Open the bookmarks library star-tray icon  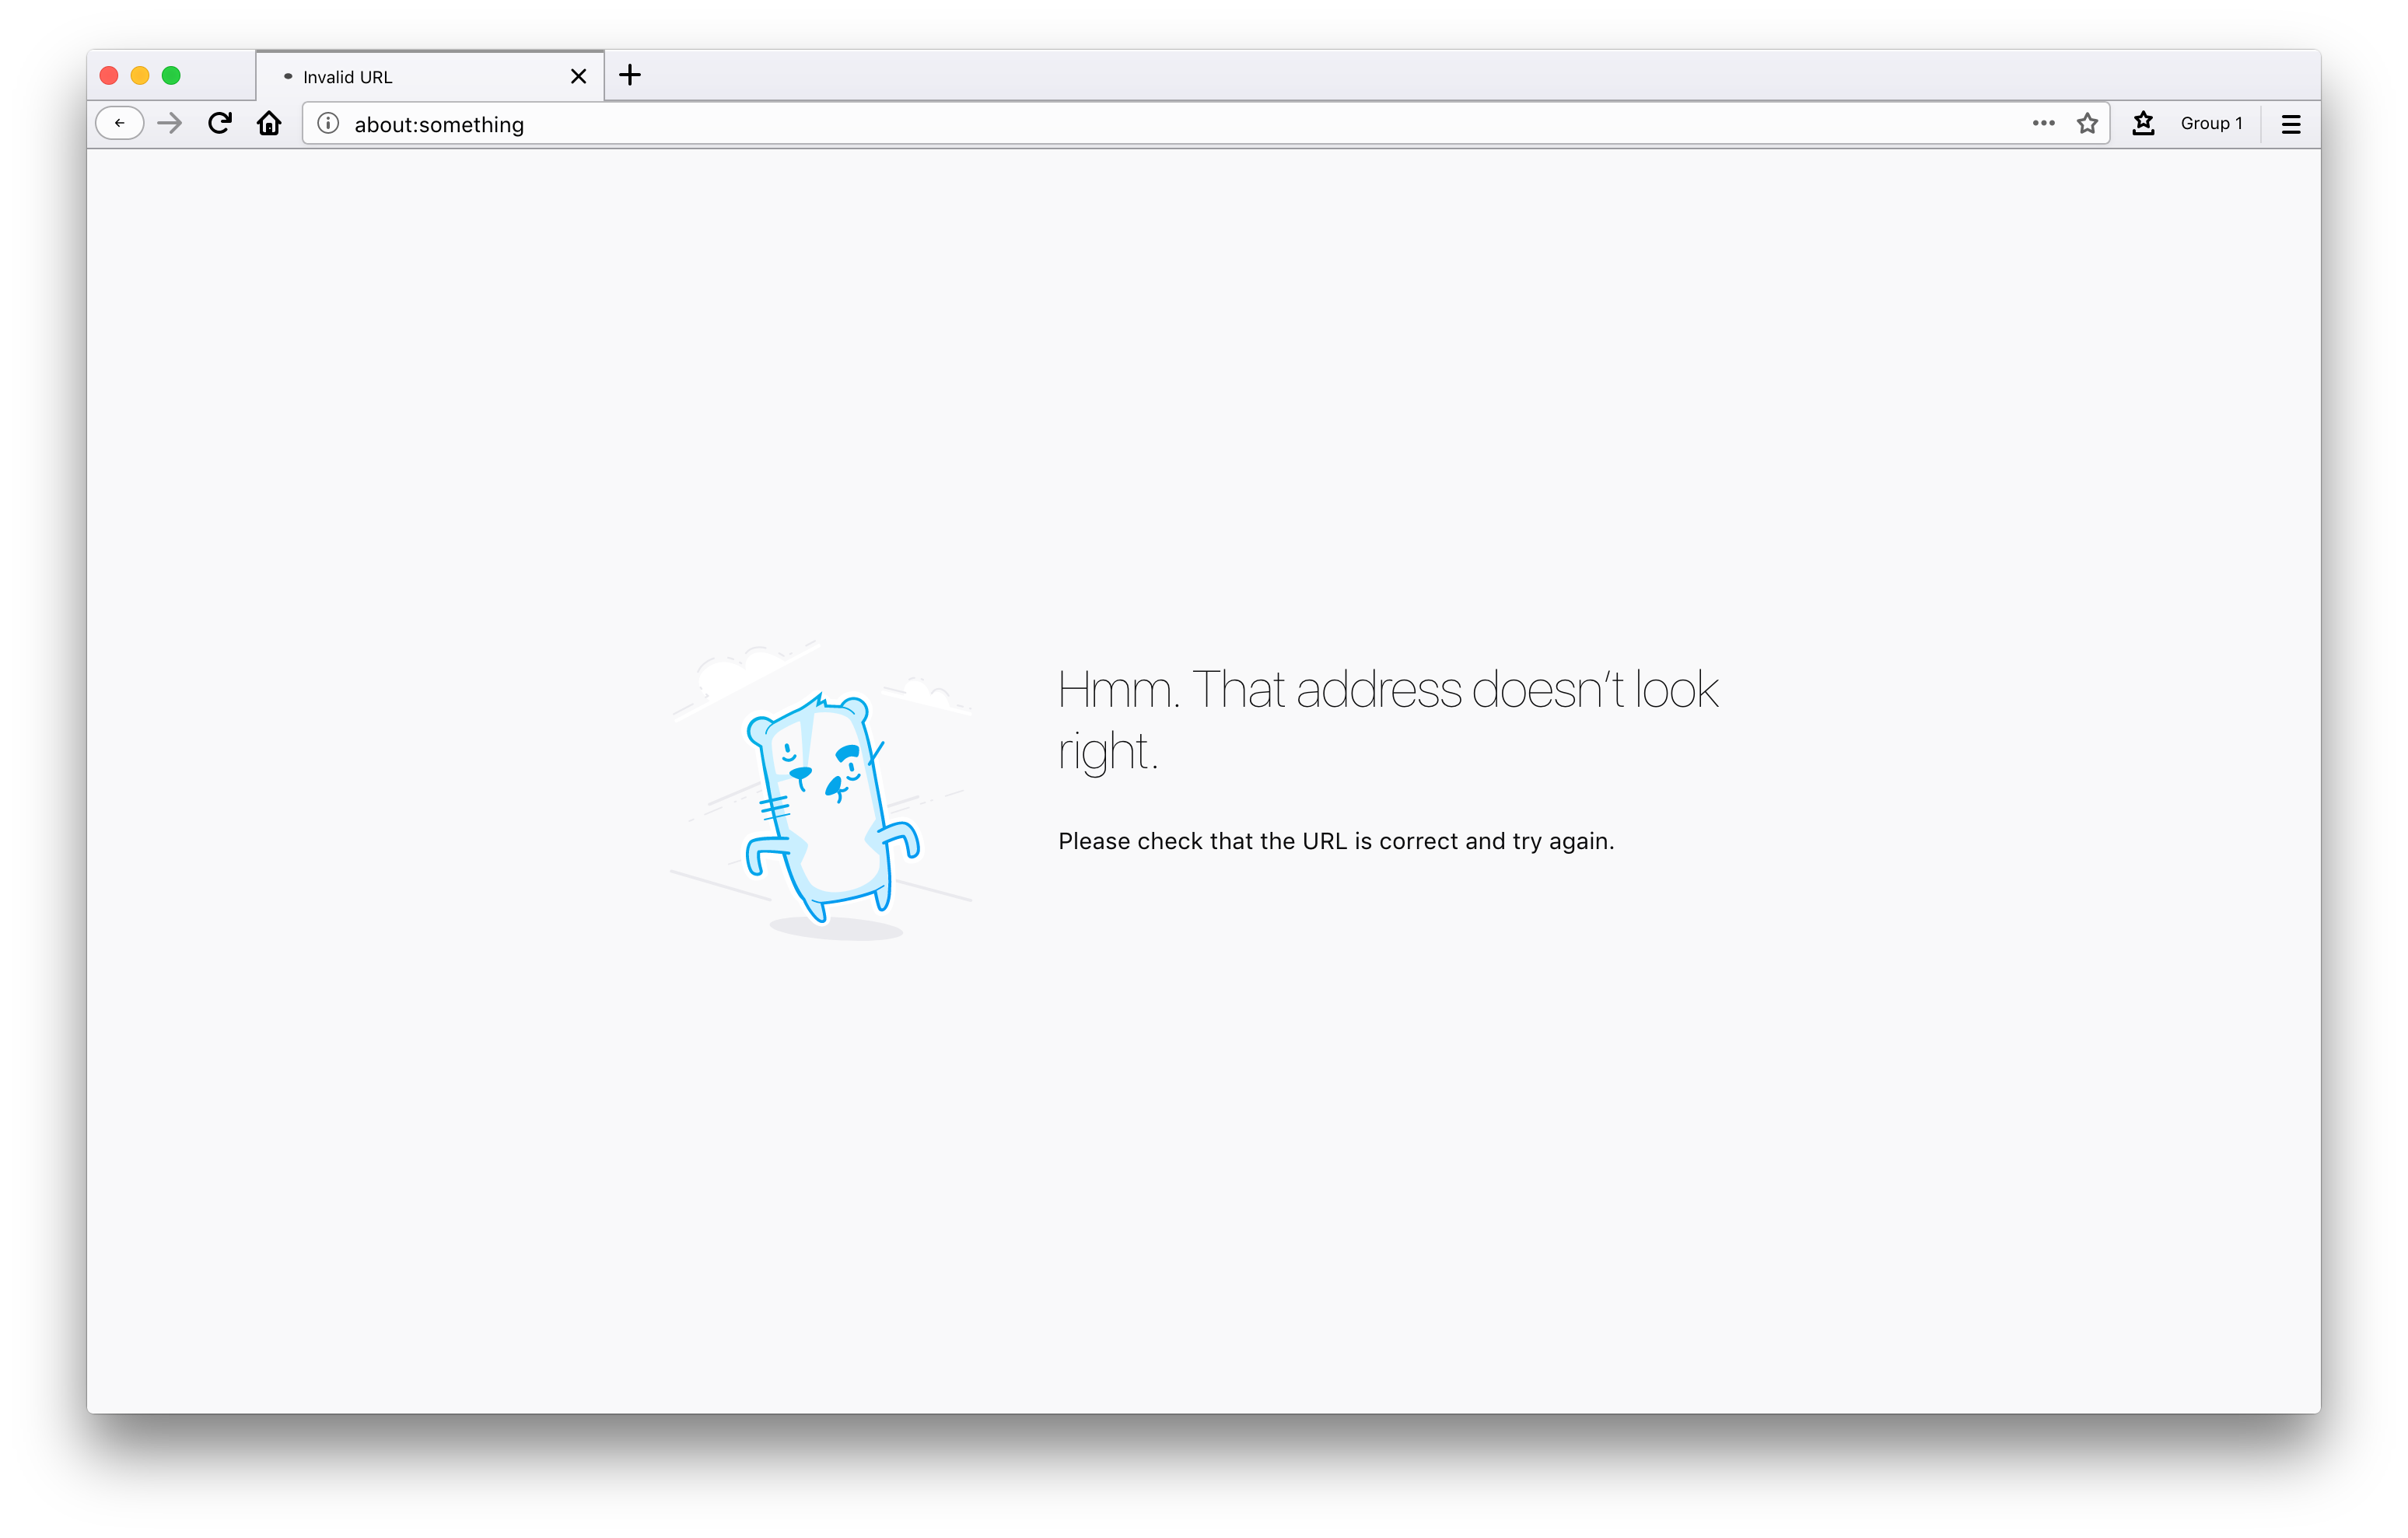click(x=2143, y=124)
